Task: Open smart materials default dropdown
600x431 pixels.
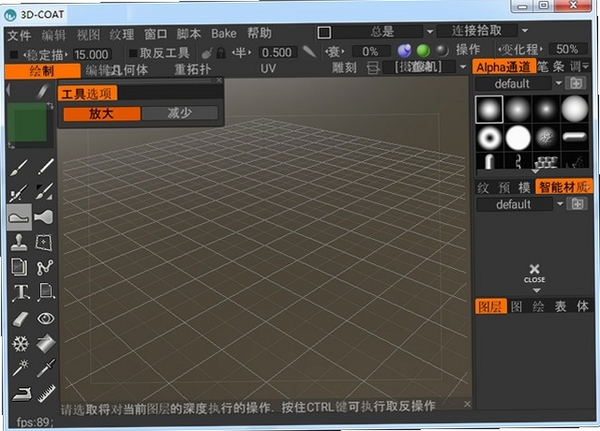Action: coord(560,204)
